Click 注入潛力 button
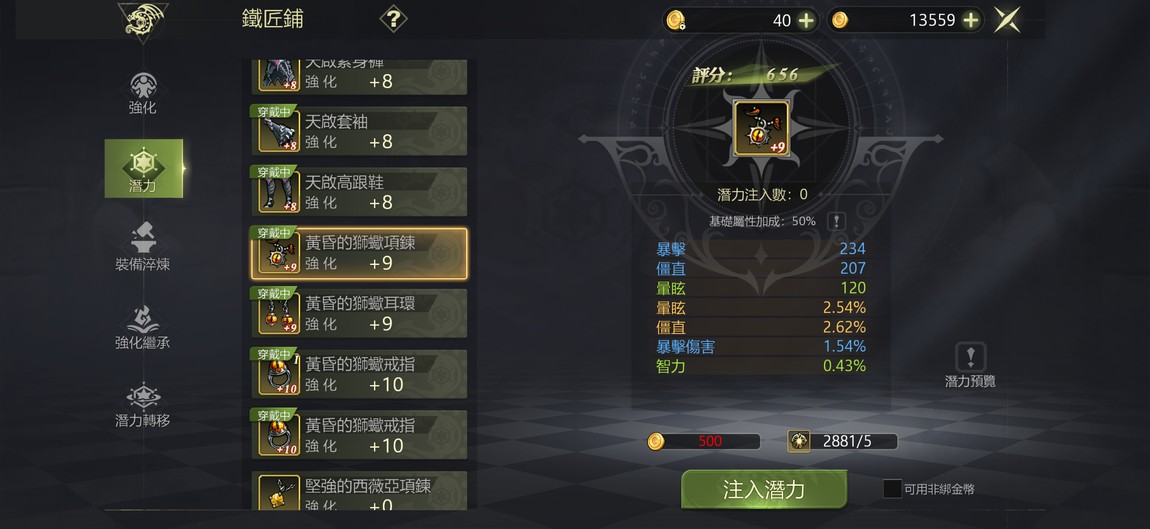Image resolution: width=1150 pixels, height=529 pixels. pyautogui.click(x=764, y=489)
